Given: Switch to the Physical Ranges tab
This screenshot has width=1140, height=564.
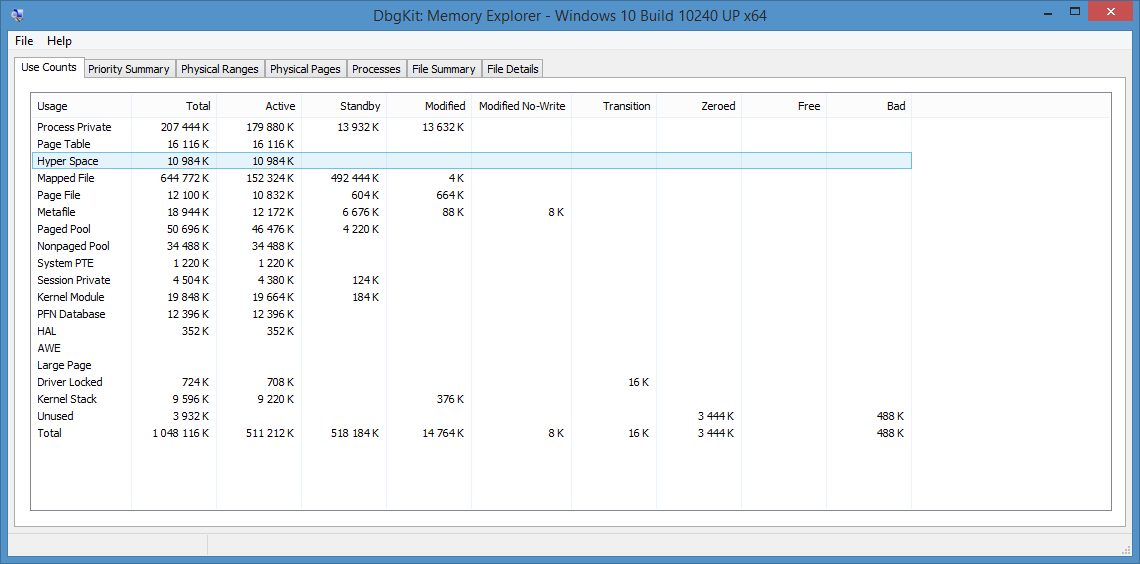Looking at the screenshot, I should coord(220,69).
